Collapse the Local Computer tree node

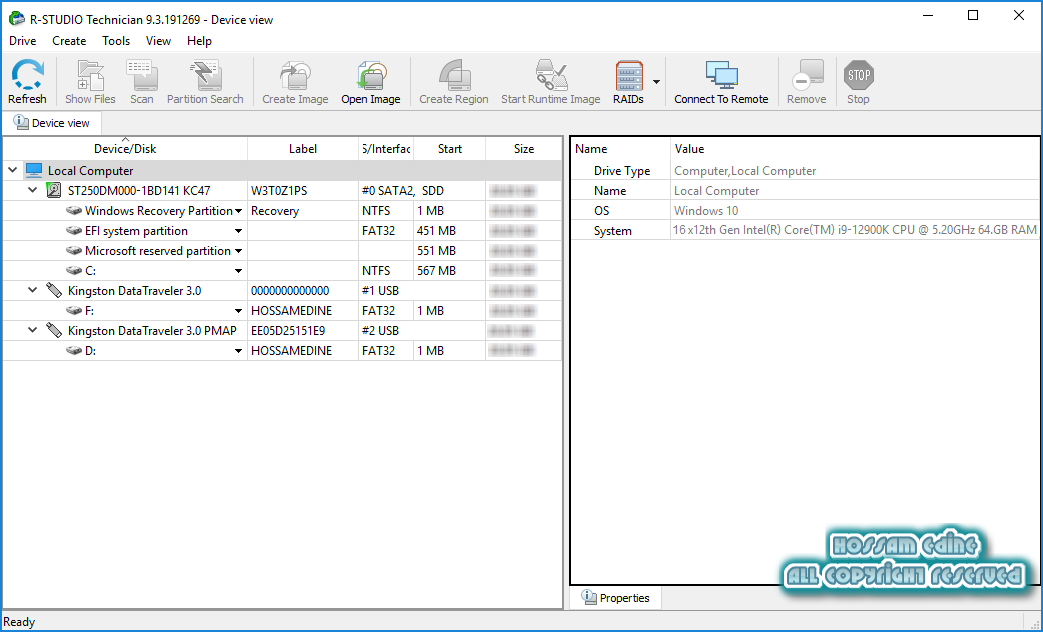pos(12,170)
